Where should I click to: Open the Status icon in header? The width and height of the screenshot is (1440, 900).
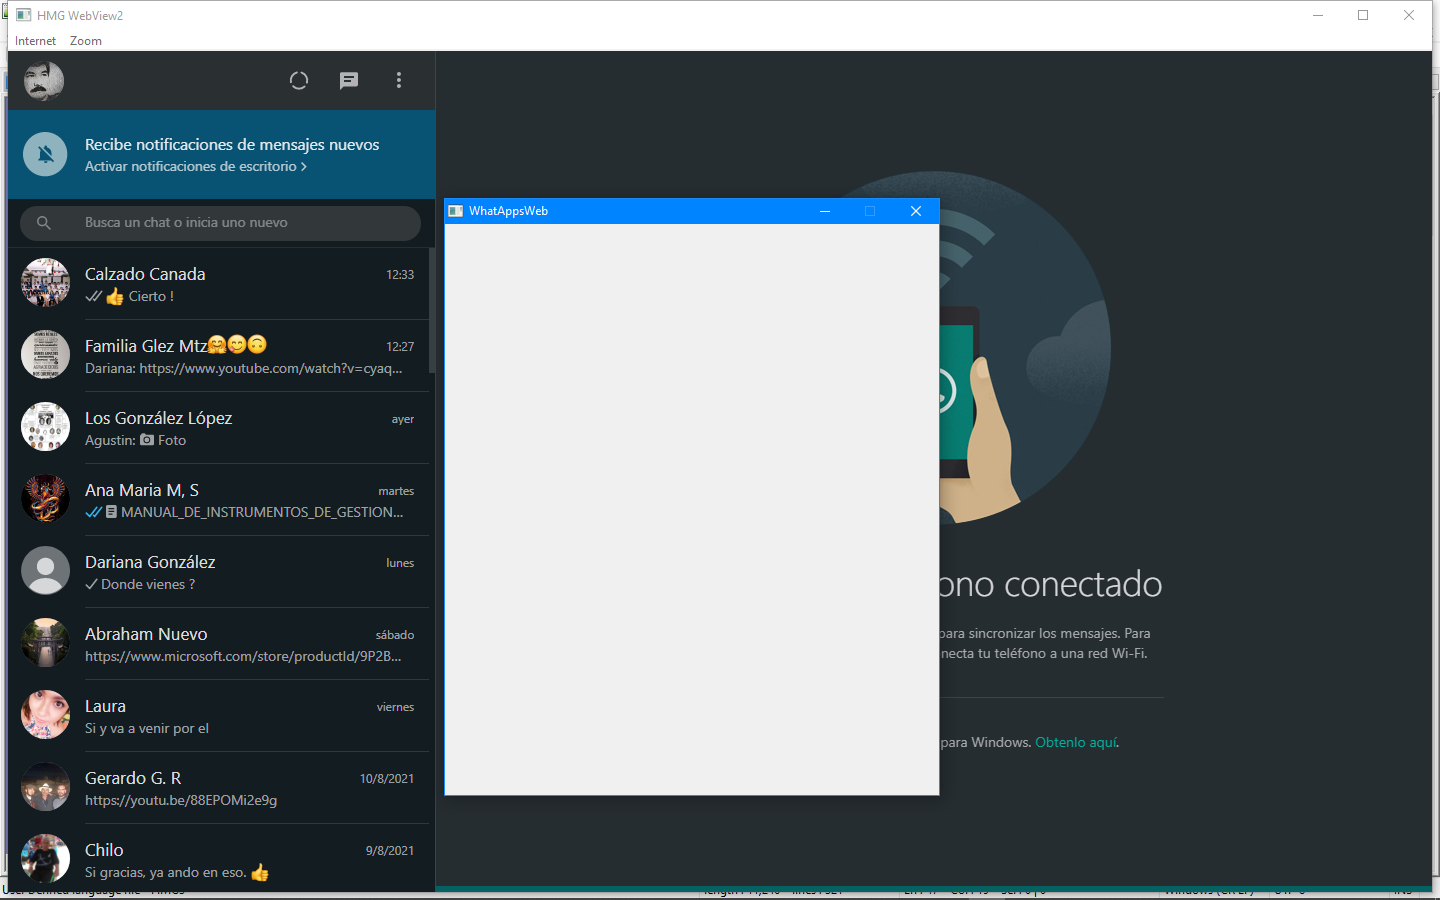[298, 81]
